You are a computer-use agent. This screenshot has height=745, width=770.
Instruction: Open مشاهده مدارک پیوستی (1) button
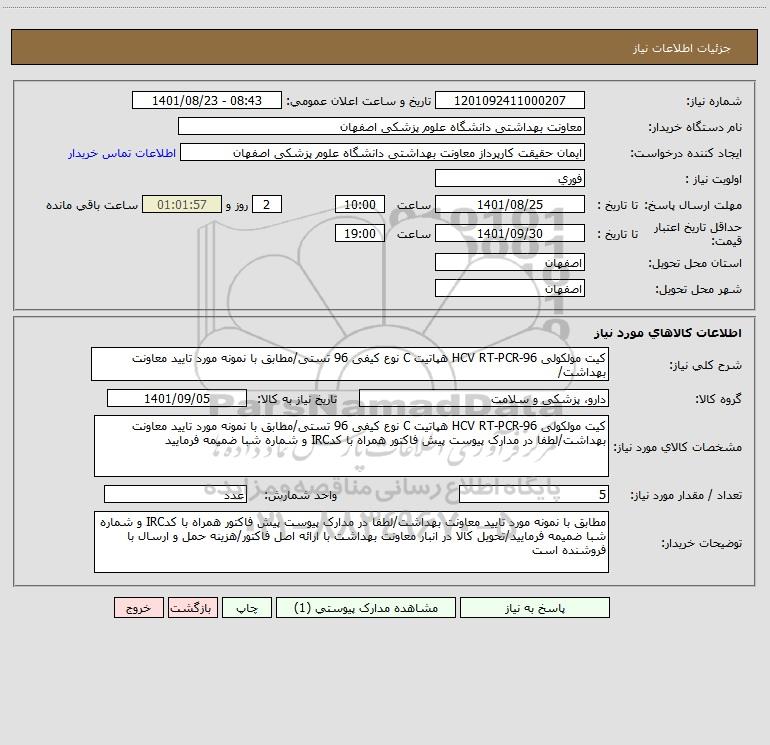366,607
